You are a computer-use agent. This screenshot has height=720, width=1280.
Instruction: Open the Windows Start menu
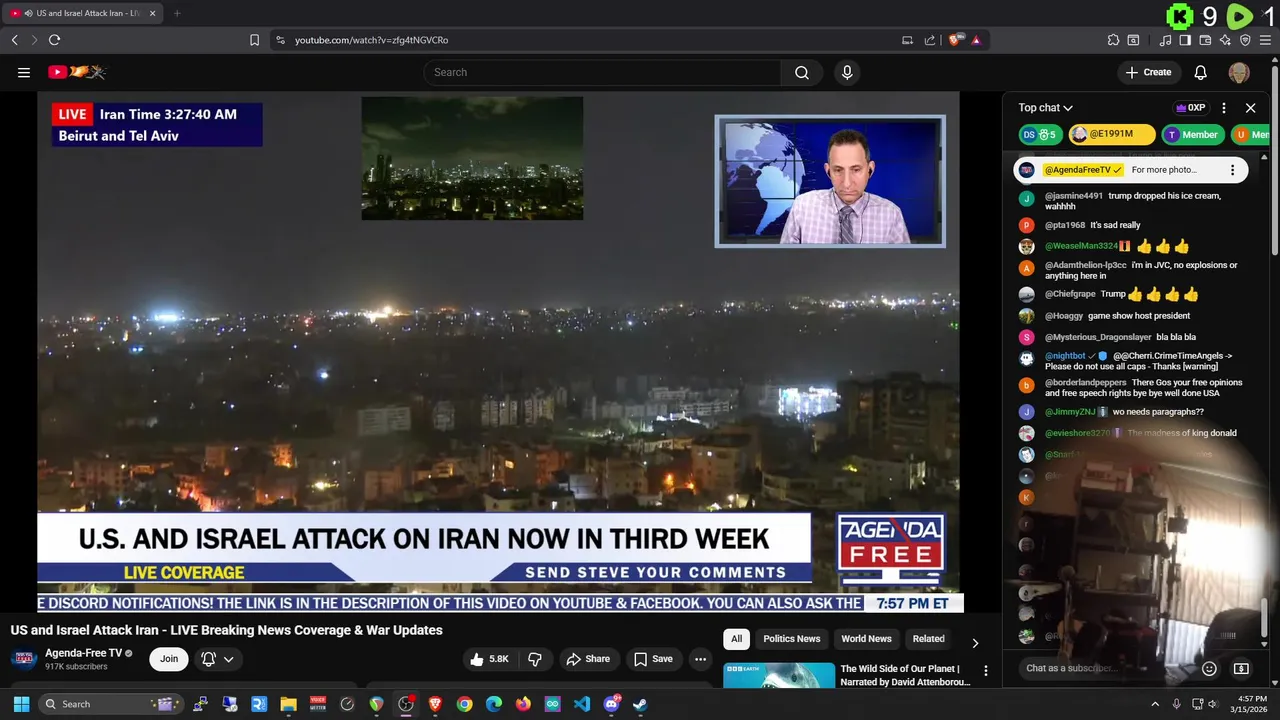(x=21, y=704)
